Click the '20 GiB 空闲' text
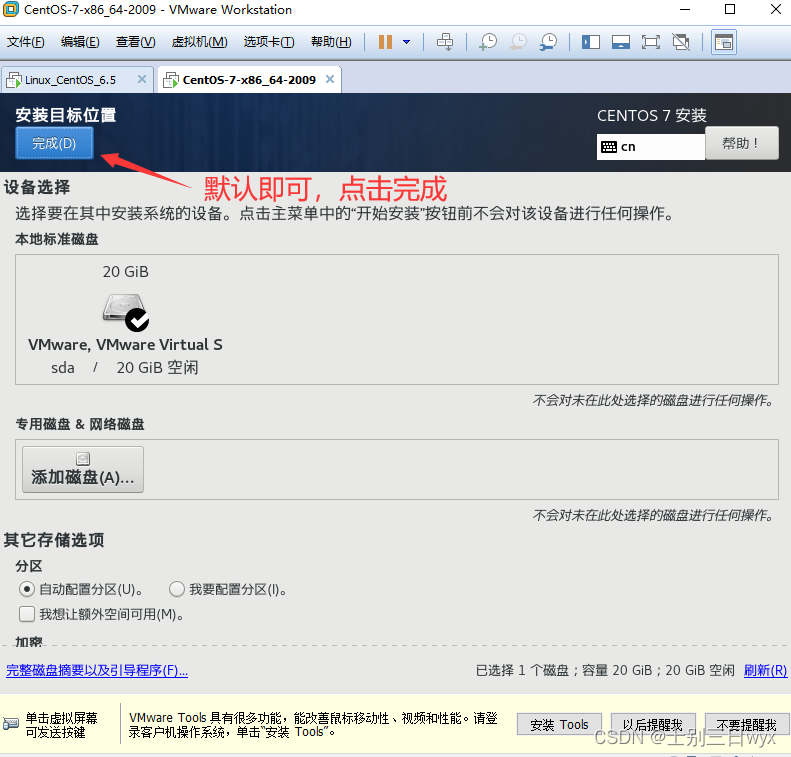Screen dimensions: 791x757 157,368
